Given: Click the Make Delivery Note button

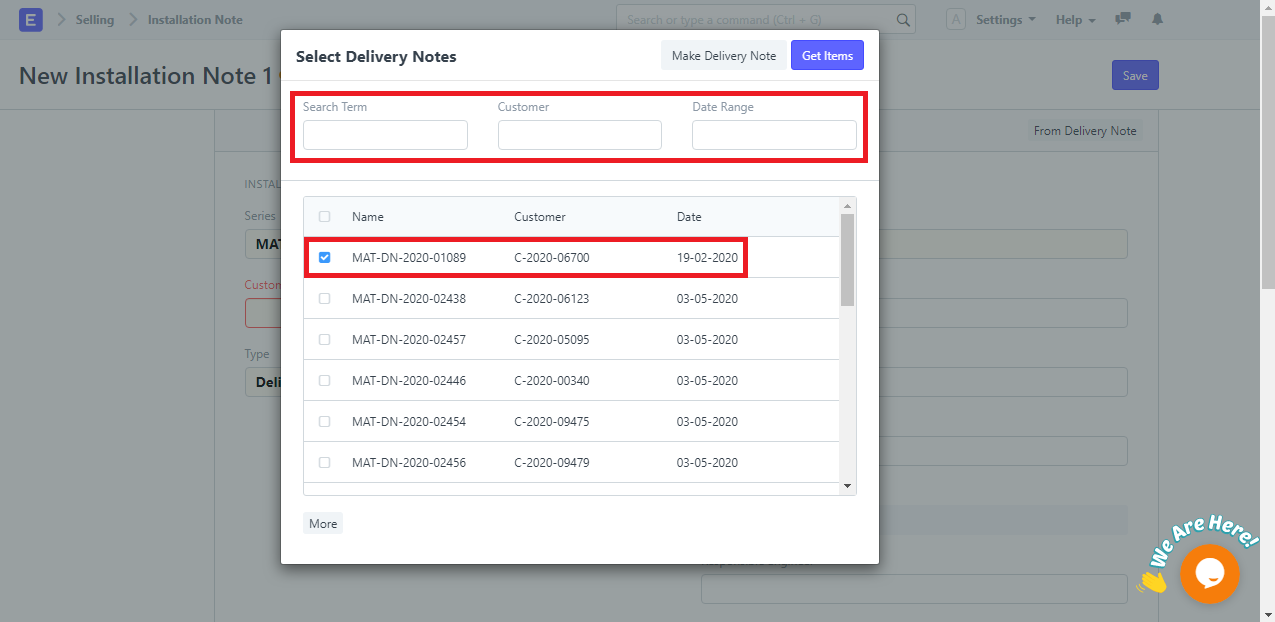Looking at the screenshot, I should pyautogui.click(x=724, y=56).
